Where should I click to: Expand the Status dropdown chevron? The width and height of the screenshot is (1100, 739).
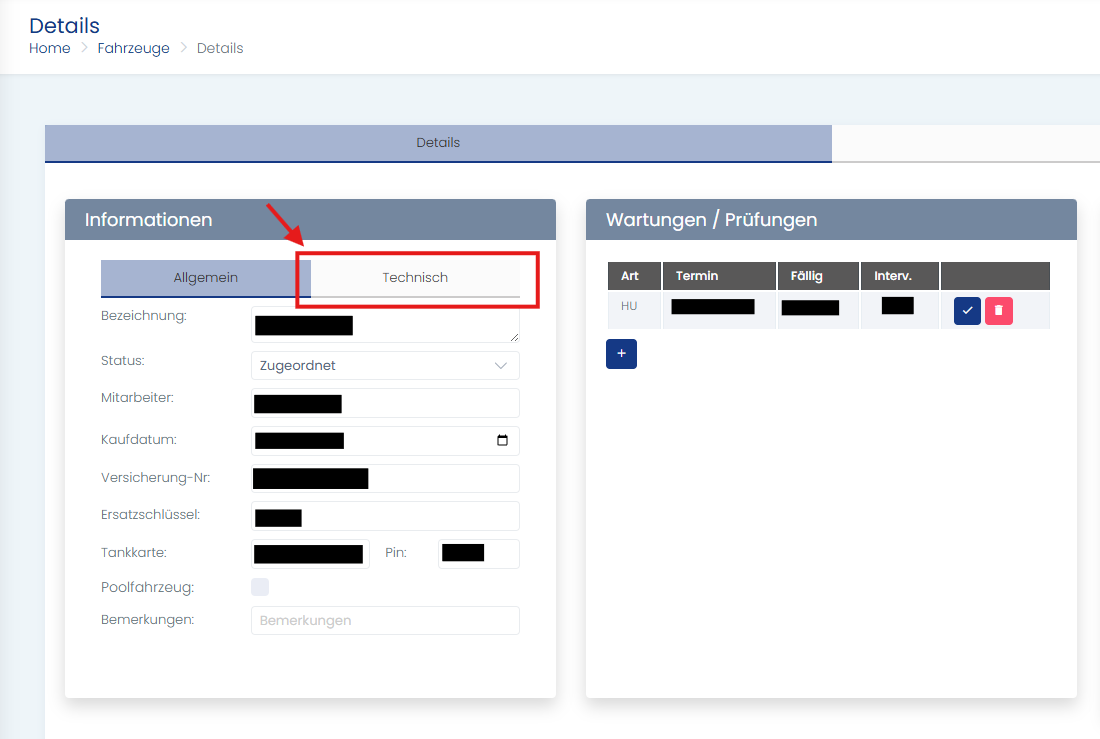(501, 366)
